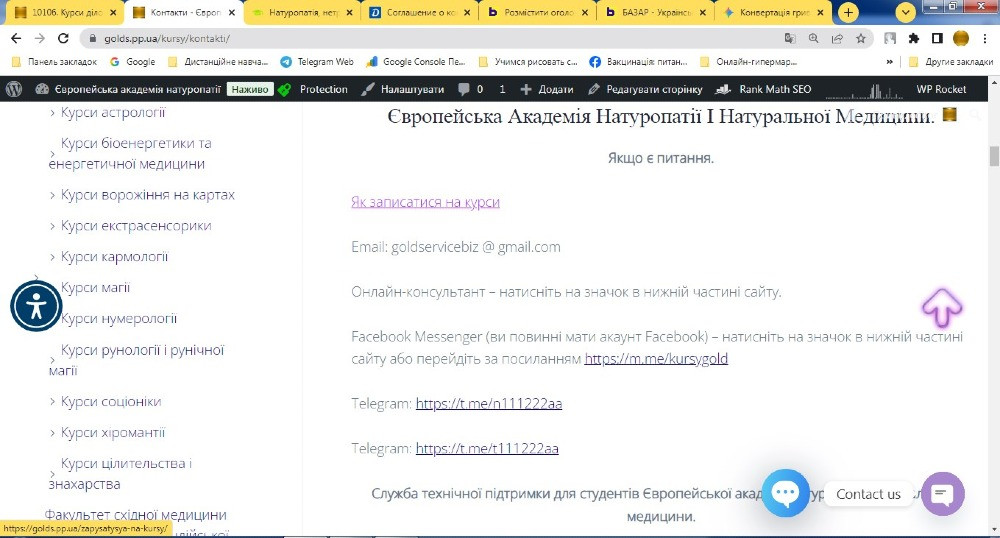This screenshot has height=538, width=1000.
Task: Open Курси біоенергетики sidebar item
Action: (130, 154)
